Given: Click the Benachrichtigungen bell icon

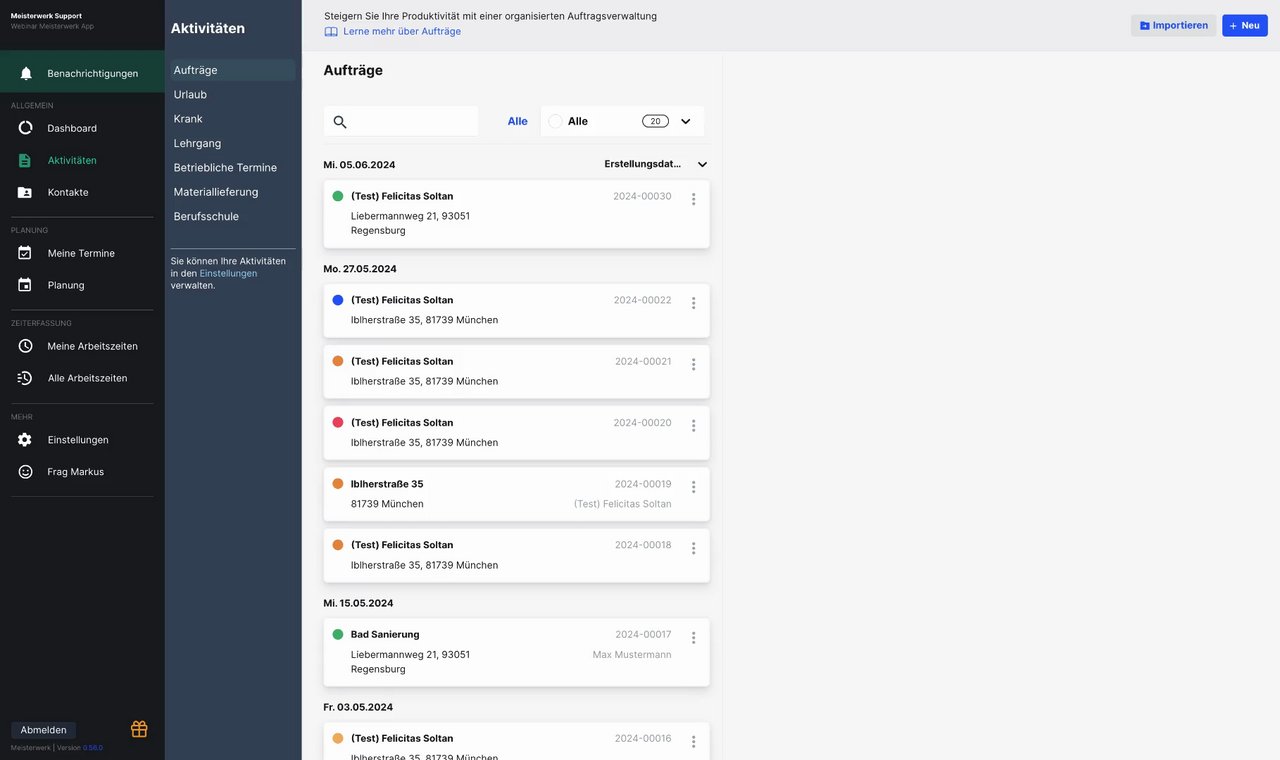Looking at the screenshot, I should (x=26, y=73).
